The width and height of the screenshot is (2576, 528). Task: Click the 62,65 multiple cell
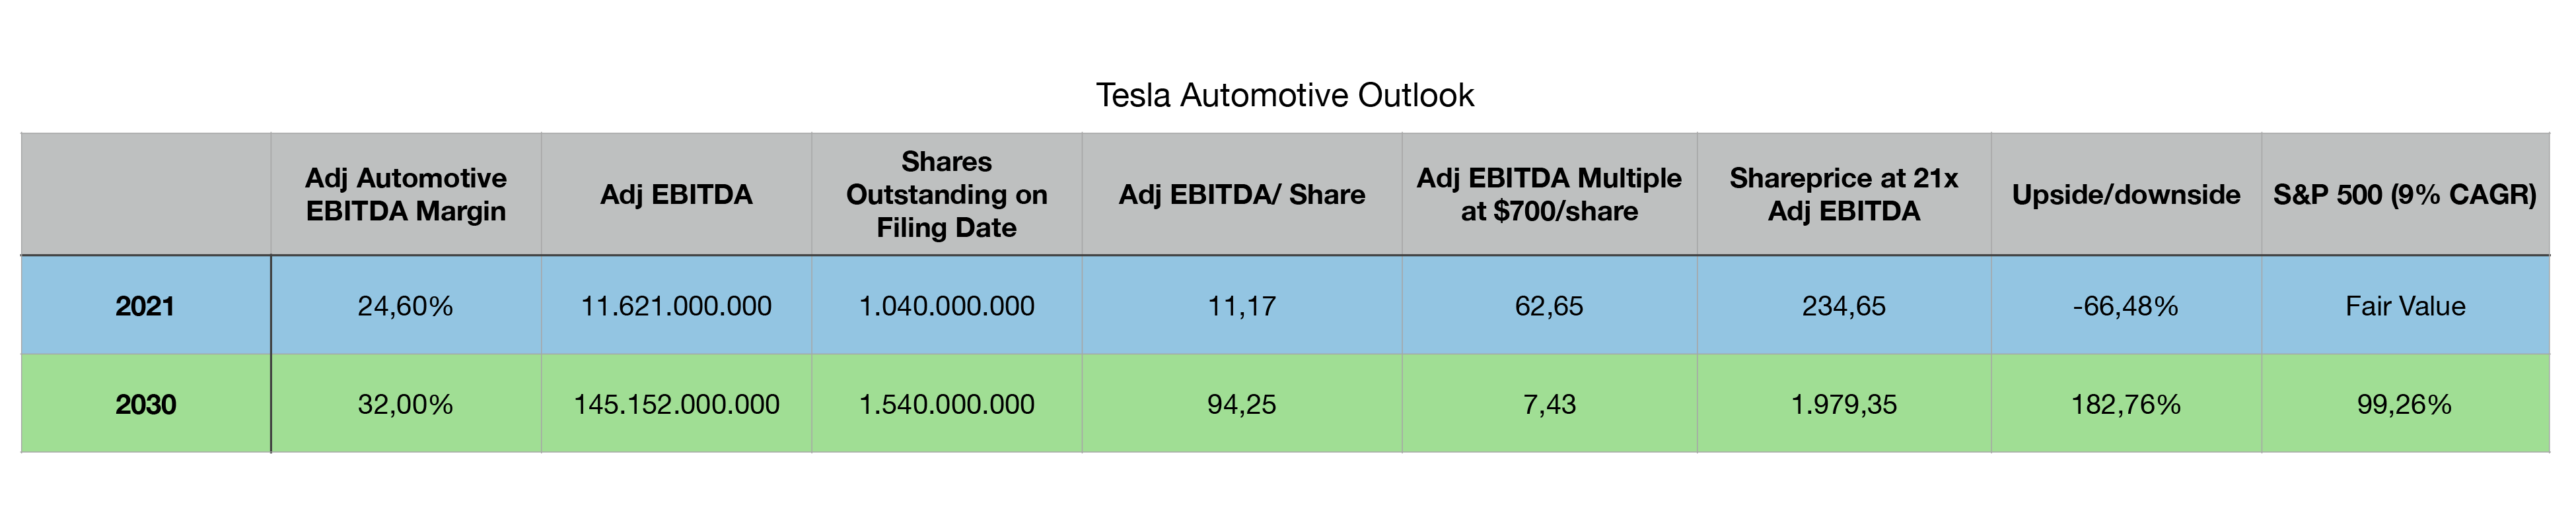coord(1549,306)
